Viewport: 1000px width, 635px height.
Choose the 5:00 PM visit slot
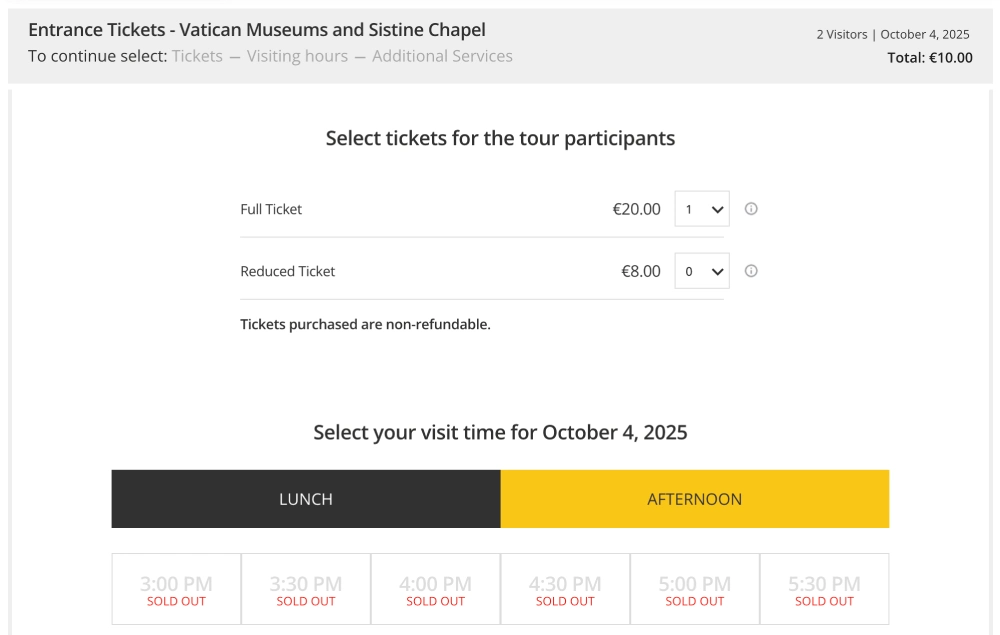(x=695, y=589)
